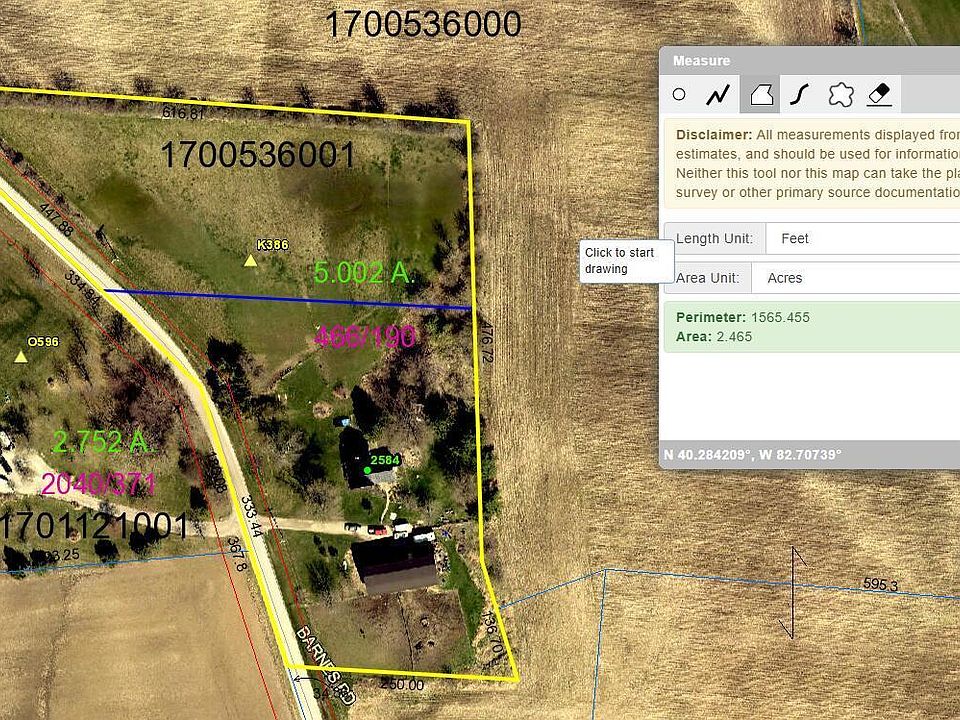
Task: Click the K386 yellow triangle marker
Action: coord(250,261)
